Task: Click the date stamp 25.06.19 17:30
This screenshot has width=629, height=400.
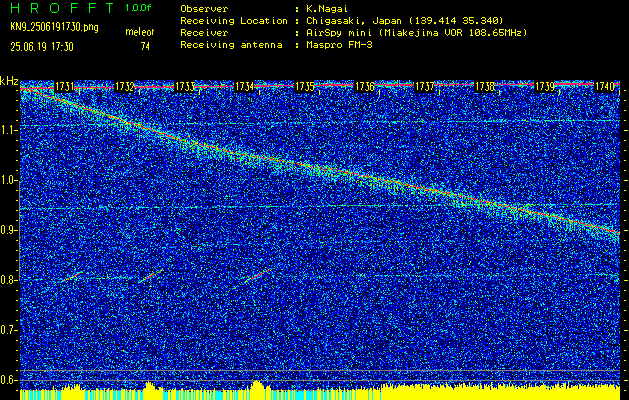Action: (x=42, y=47)
